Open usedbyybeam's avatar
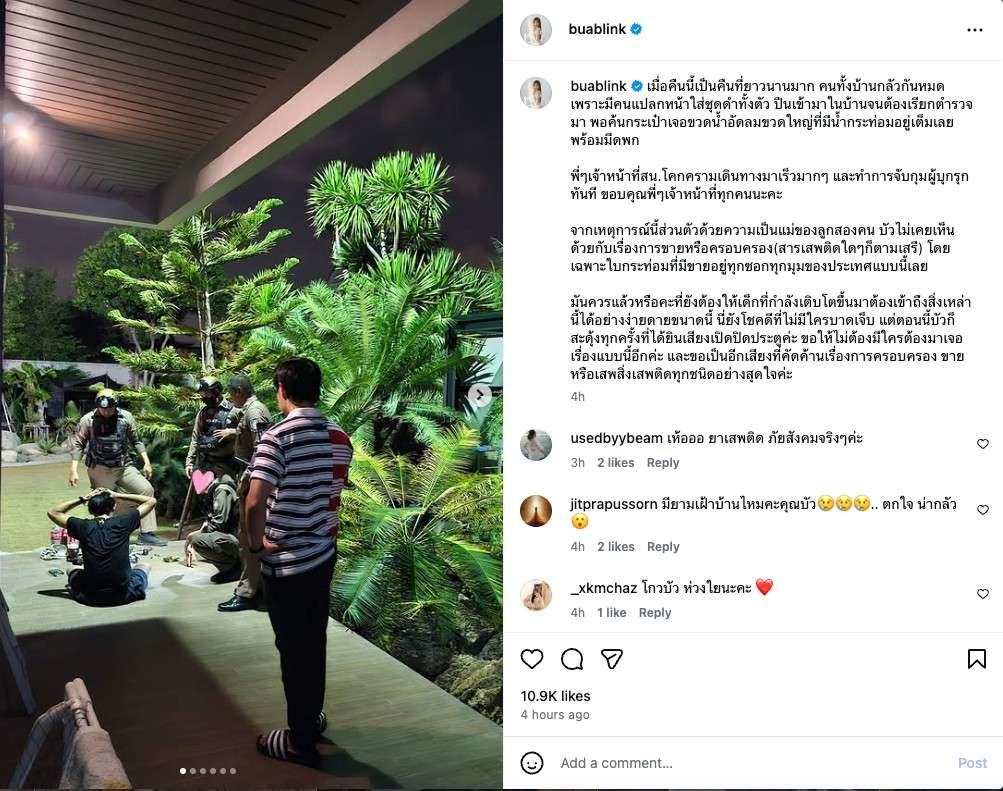 click(x=536, y=445)
